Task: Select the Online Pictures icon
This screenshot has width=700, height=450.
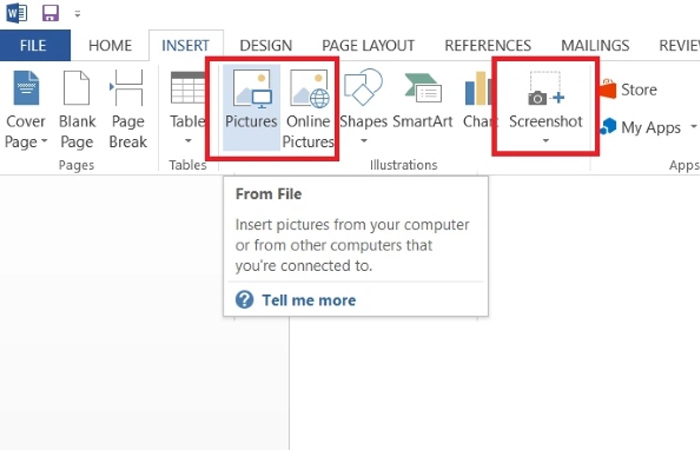Action: (x=309, y=88)
